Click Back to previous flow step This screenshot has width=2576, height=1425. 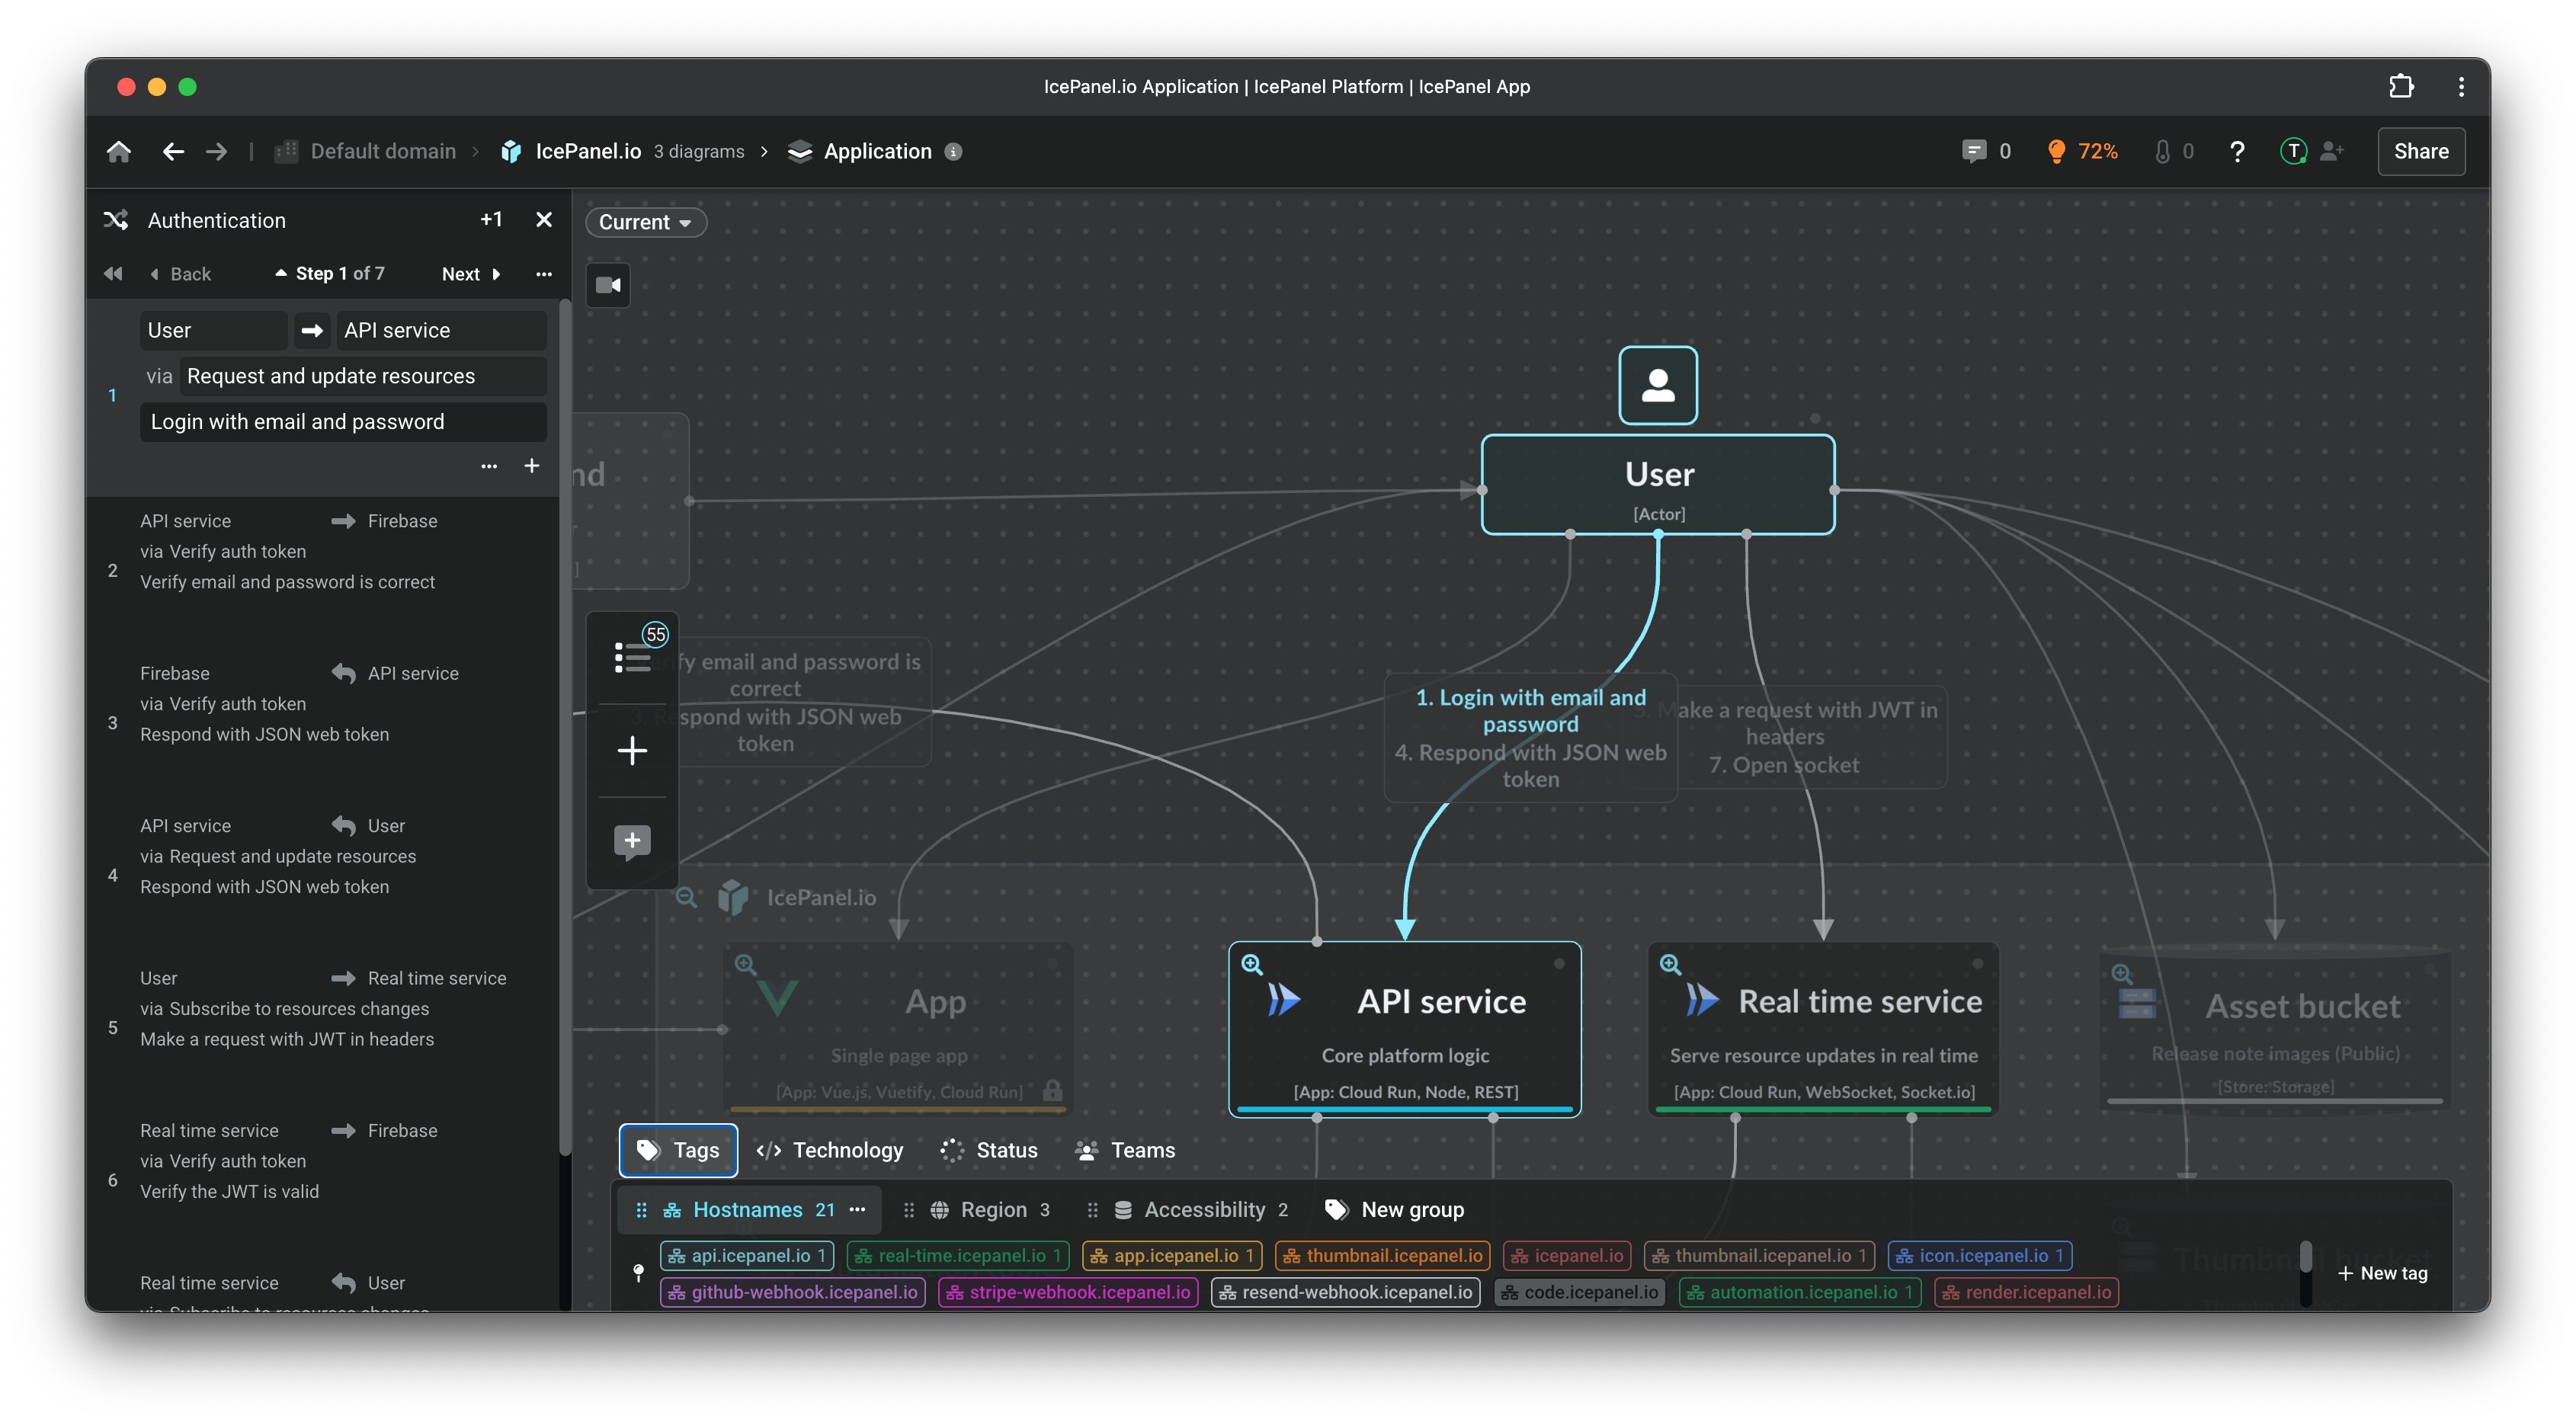pos(181,273)
